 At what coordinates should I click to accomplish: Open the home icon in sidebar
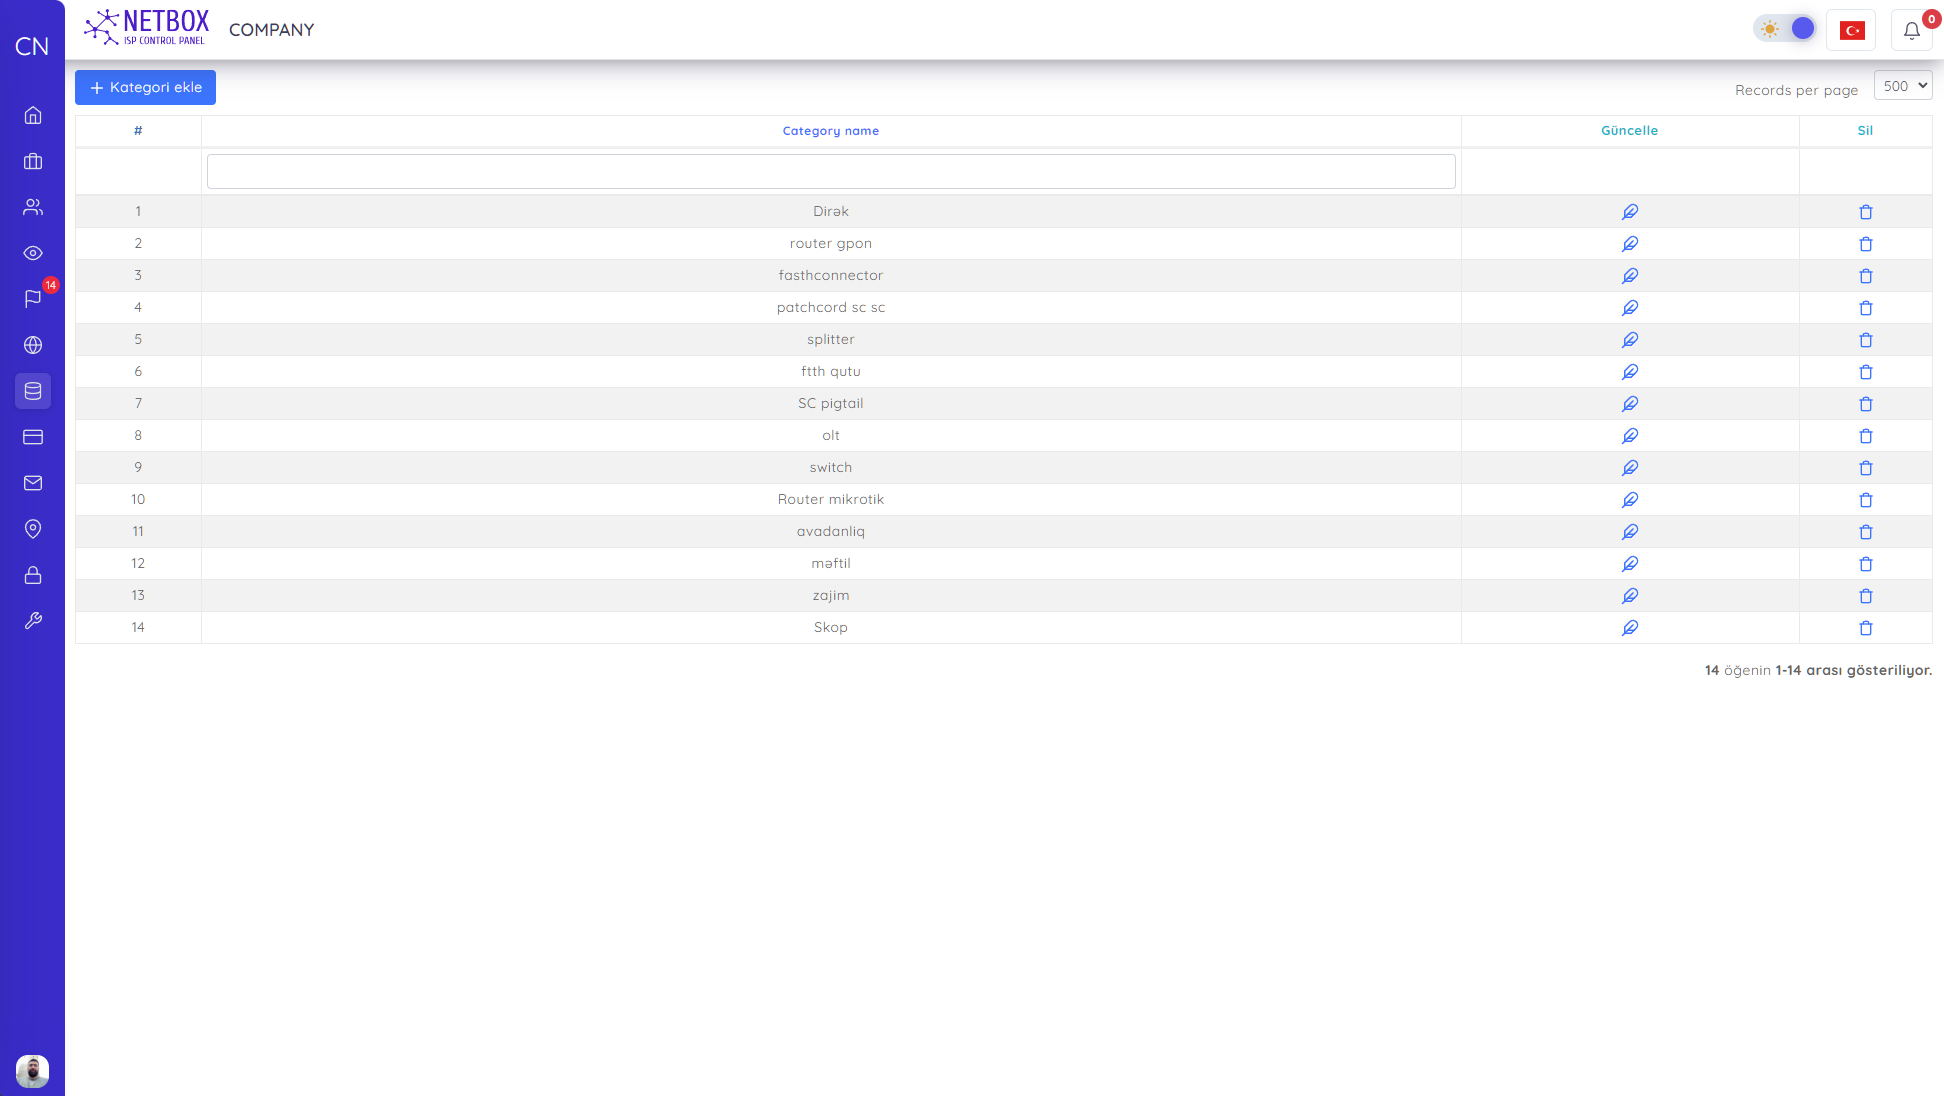(x=33, y=115)
